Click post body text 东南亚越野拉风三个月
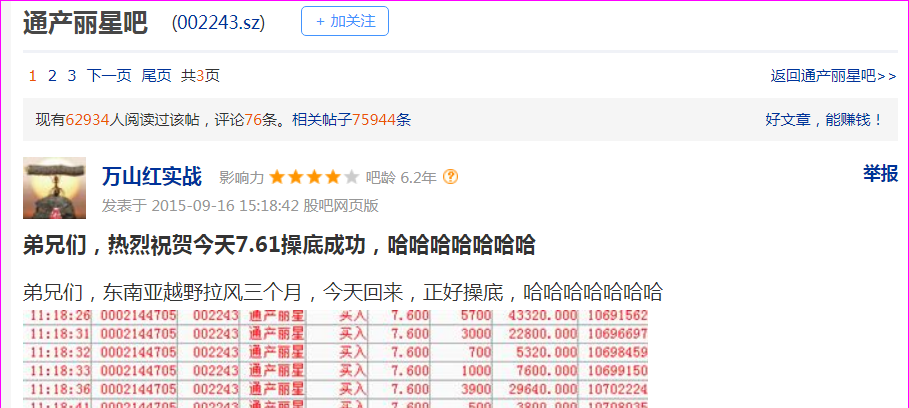909x408 pixels. pyautogui.click(x=202, y=292)
